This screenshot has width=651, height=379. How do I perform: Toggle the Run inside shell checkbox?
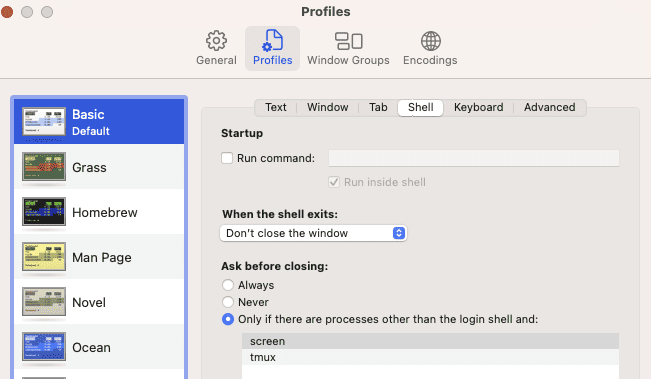[x=334, y=182]
